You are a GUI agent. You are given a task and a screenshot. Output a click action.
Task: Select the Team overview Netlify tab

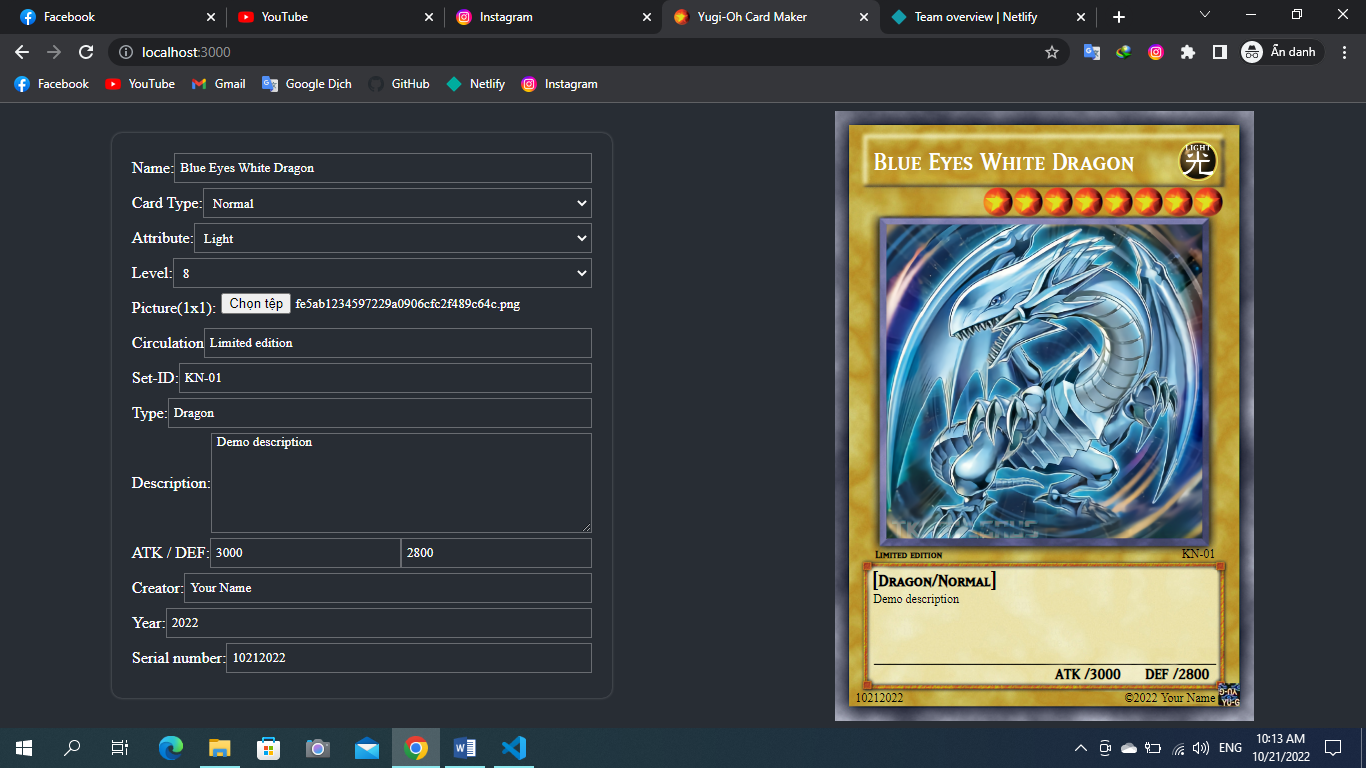[970, 16]
